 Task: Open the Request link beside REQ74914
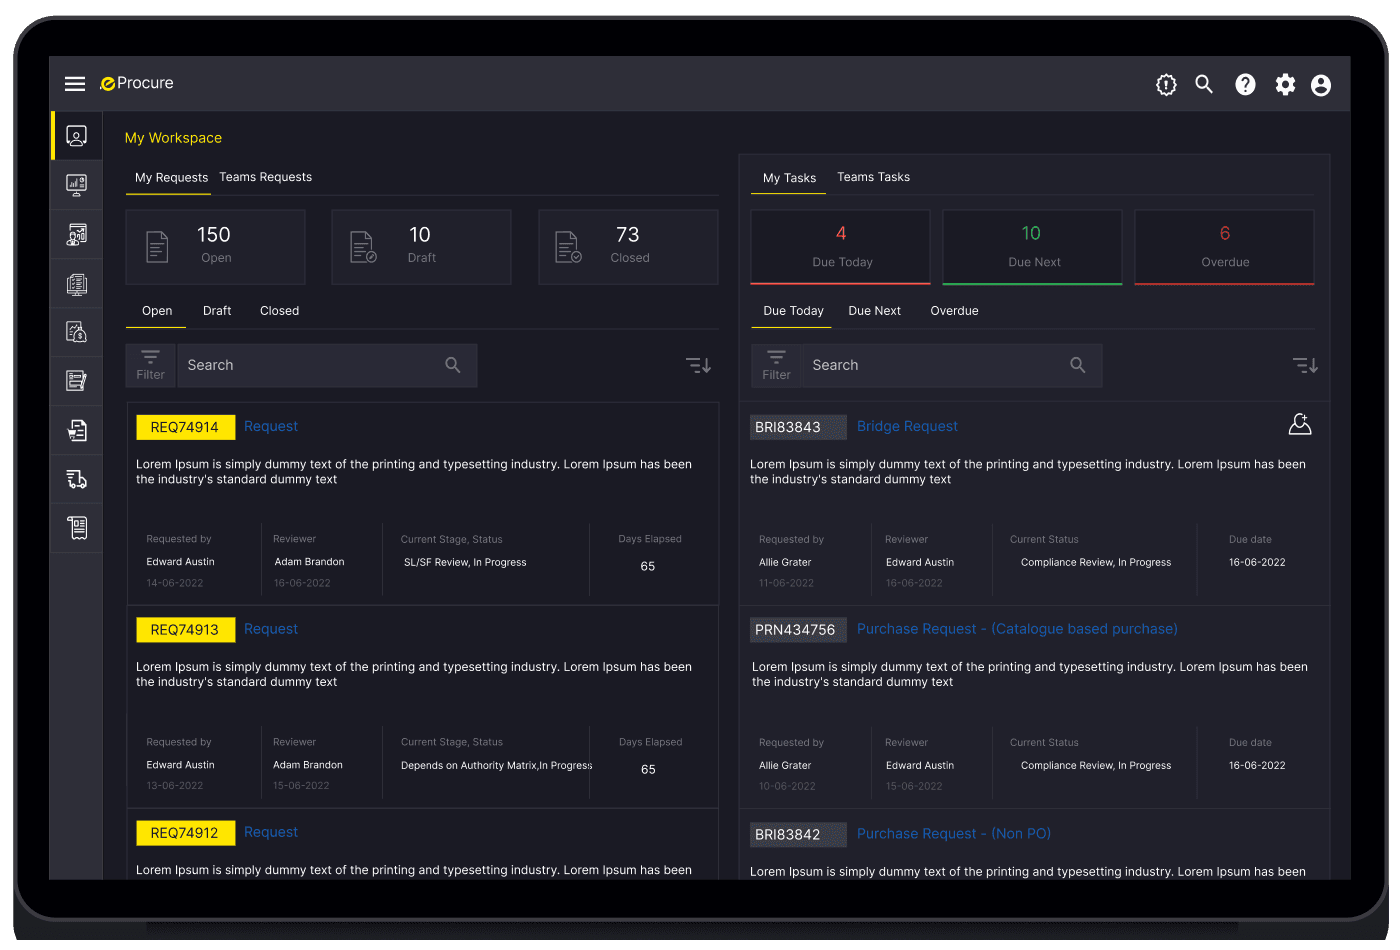[271, 426]
